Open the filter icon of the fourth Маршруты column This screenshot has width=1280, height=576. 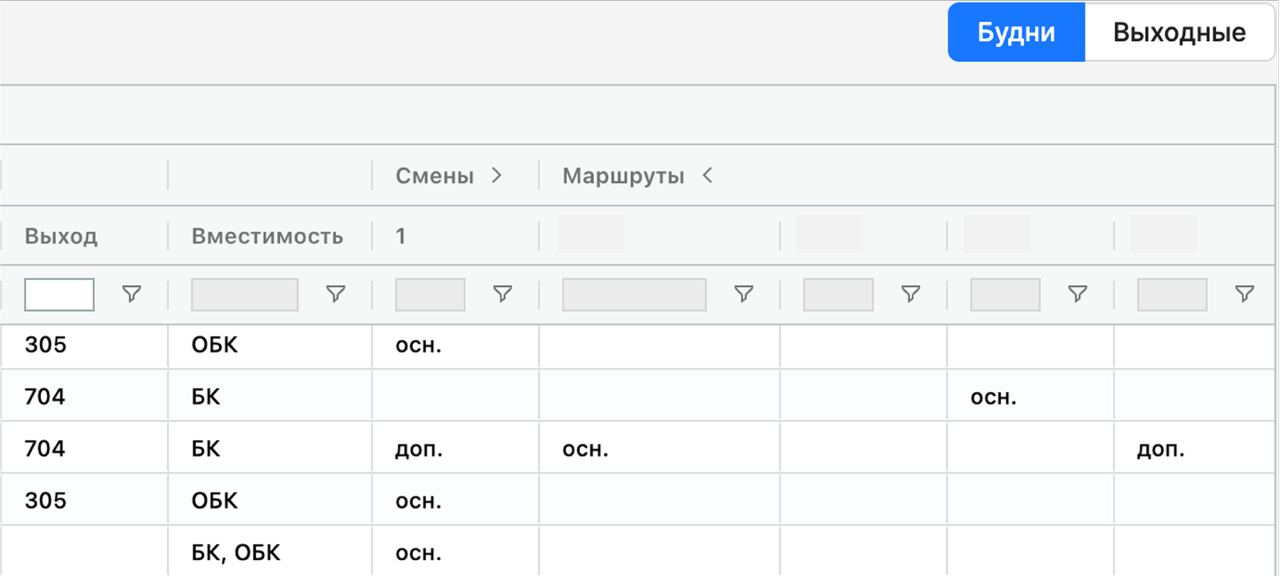1244,294
